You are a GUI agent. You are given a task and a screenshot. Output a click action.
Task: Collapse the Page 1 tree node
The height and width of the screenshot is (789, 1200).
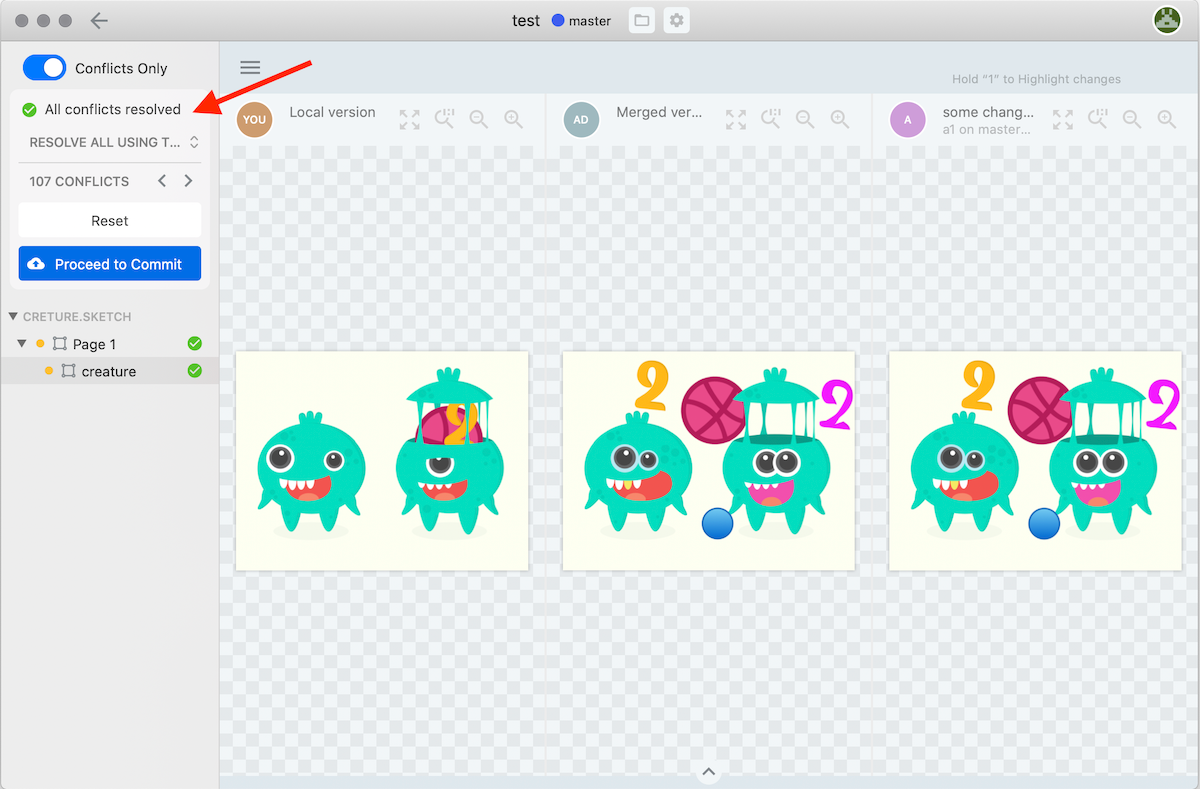coord(22,344)
